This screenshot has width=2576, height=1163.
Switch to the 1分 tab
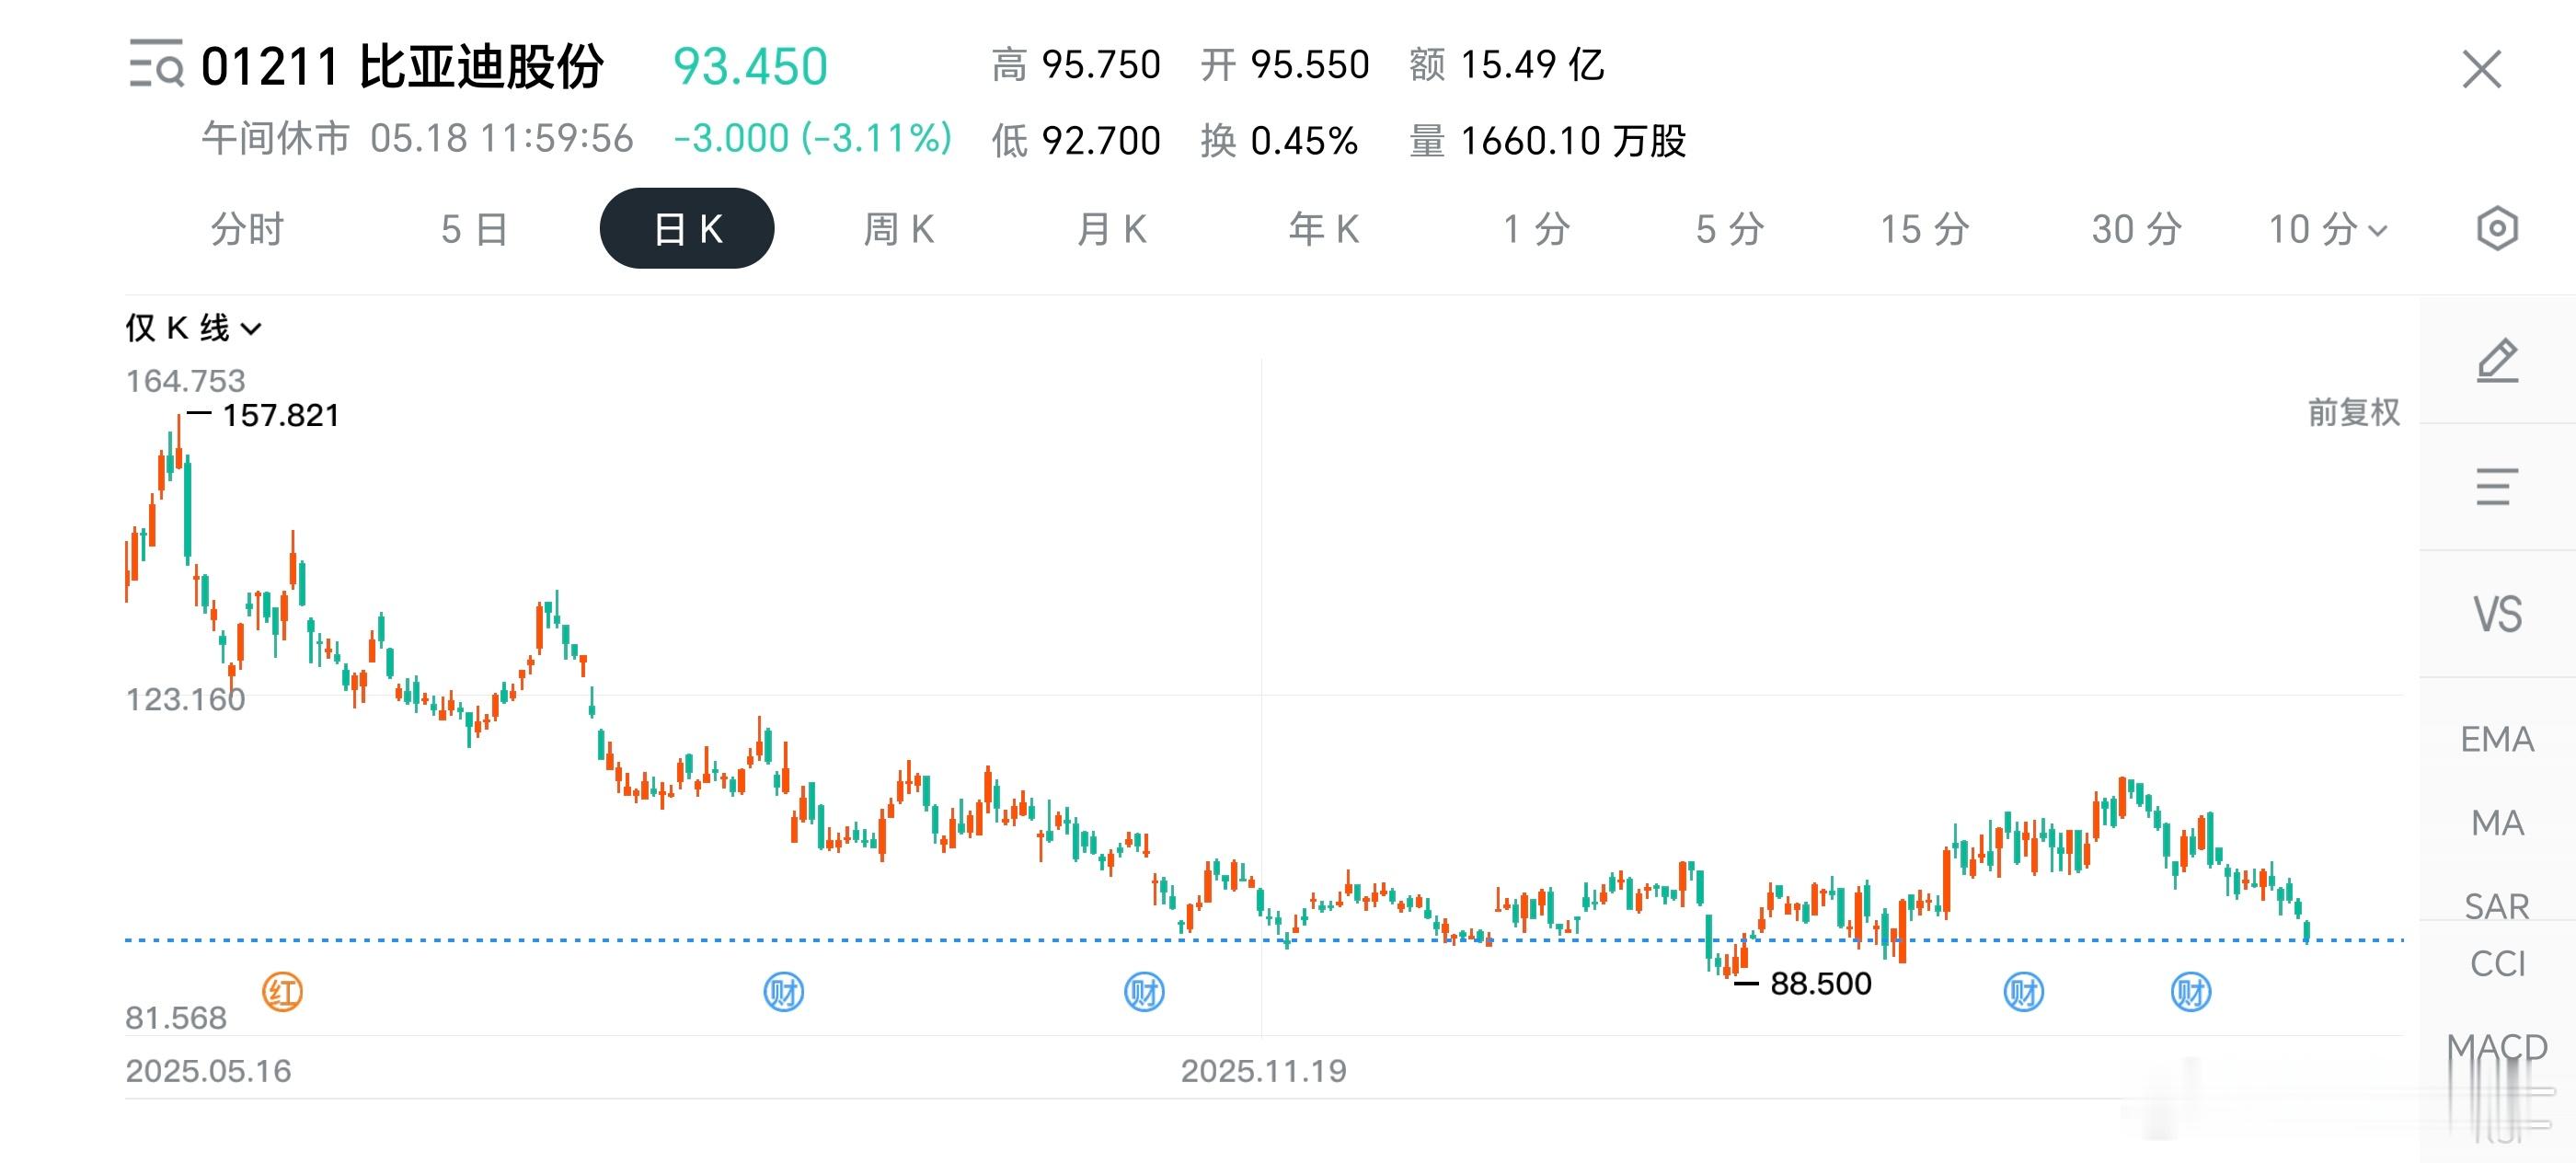[x=1536, y=229]
